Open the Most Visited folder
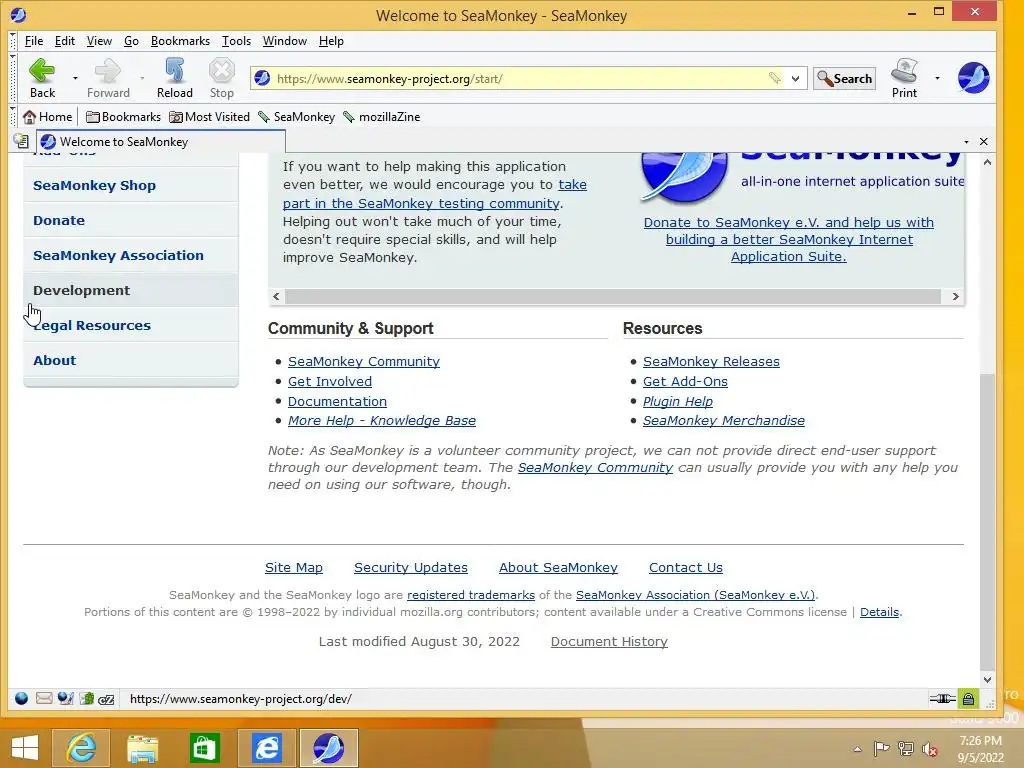 (210, 117)
